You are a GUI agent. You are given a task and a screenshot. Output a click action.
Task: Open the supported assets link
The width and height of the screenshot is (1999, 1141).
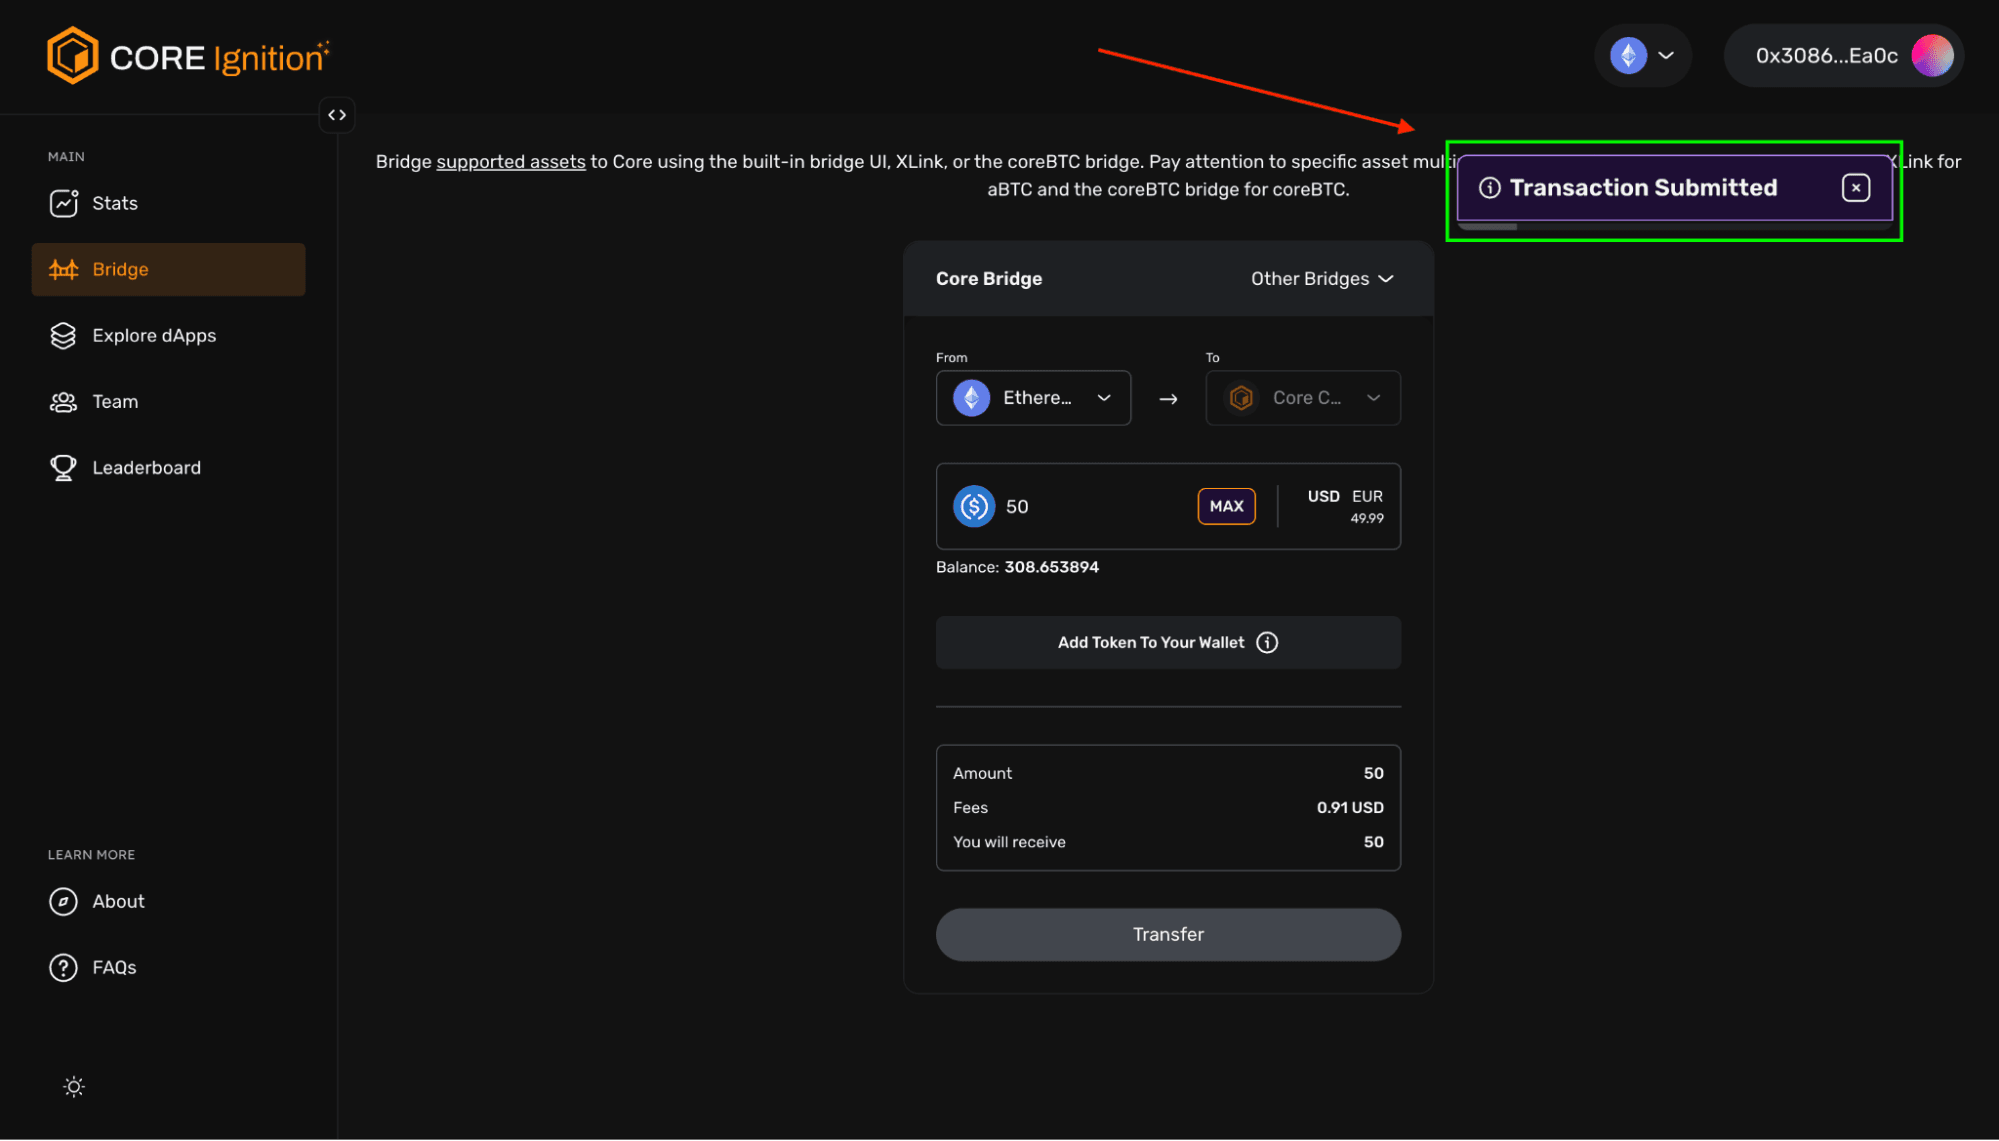click(510, 162)
